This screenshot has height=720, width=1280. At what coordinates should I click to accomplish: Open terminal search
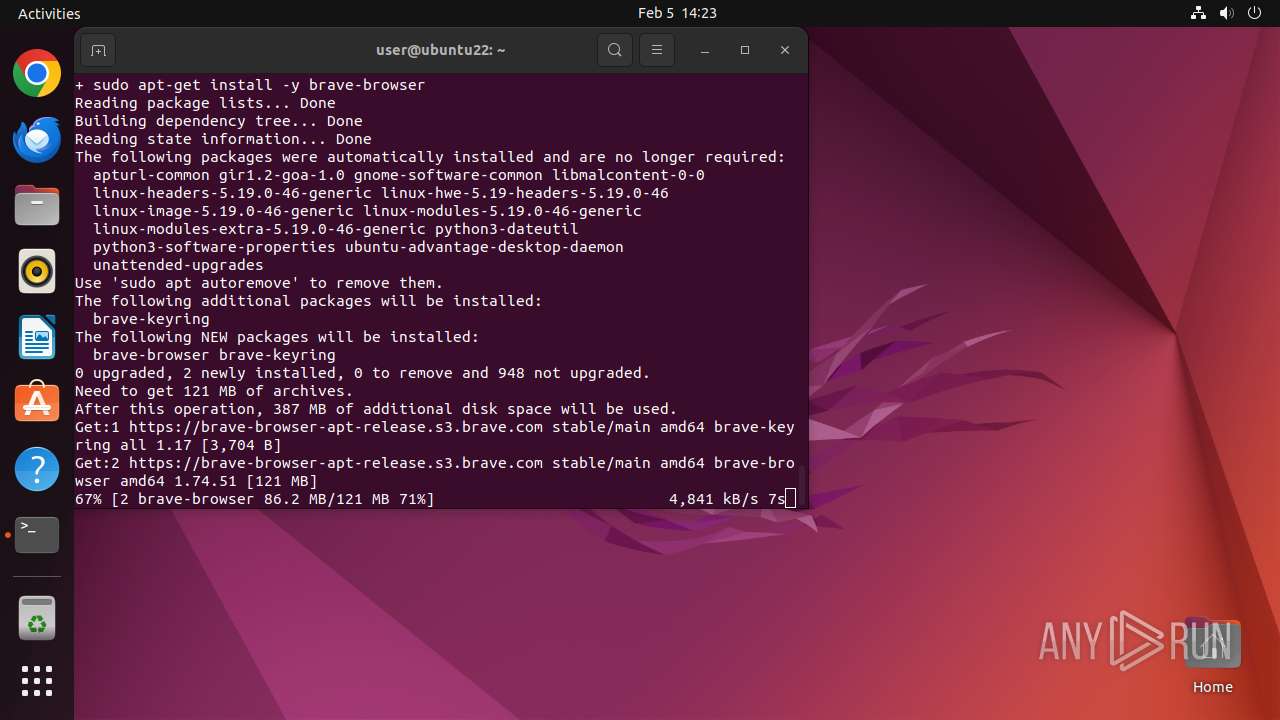pos(615,50)
